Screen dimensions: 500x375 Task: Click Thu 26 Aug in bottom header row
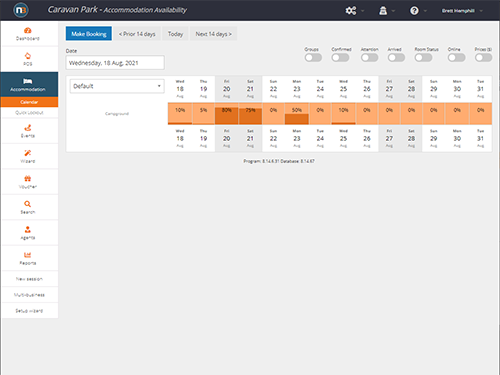coord(367,138)
